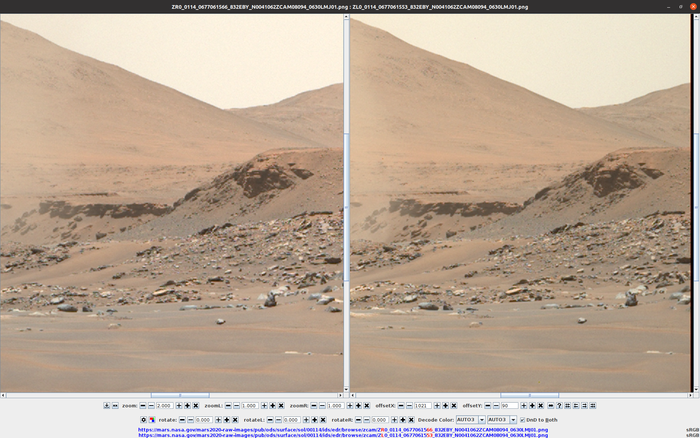Click into the zoom value field showing 2.000
Image resolution: width=700 pixels, height=438 pixels.
point(164,406)
